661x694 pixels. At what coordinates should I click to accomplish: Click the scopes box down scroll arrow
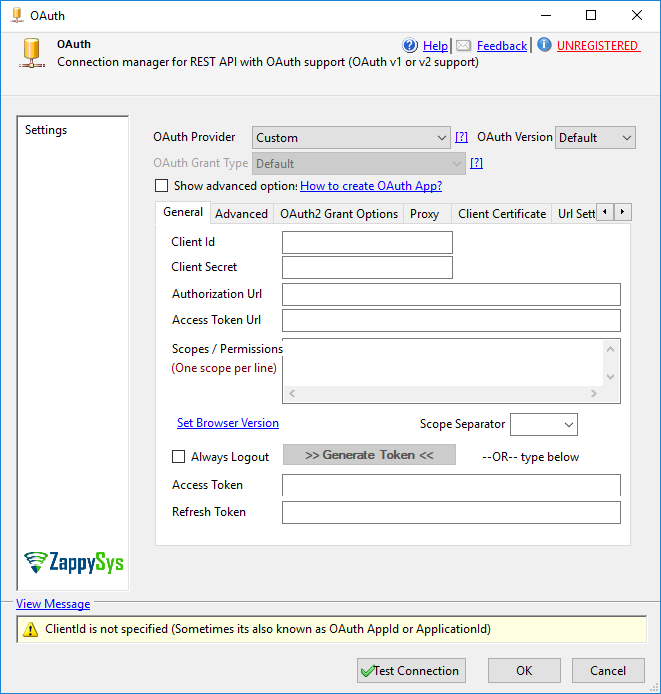click(x=611, y=377)
